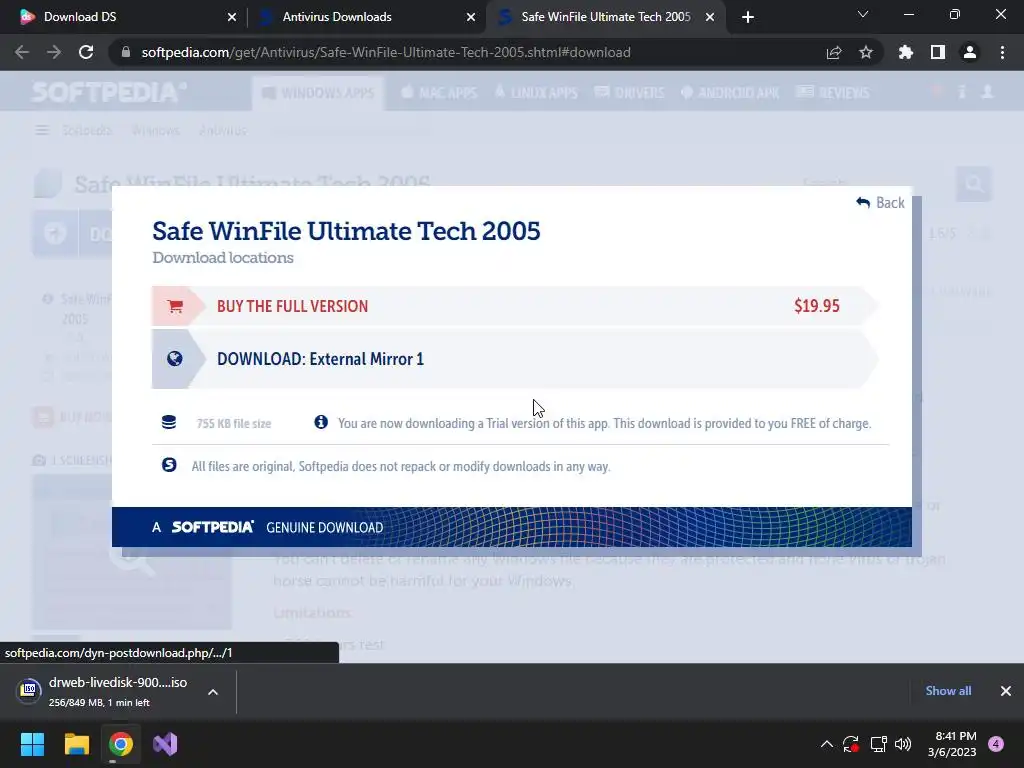Close the Download DS tab
This screenshot has height=768, width=1024.
232,17
